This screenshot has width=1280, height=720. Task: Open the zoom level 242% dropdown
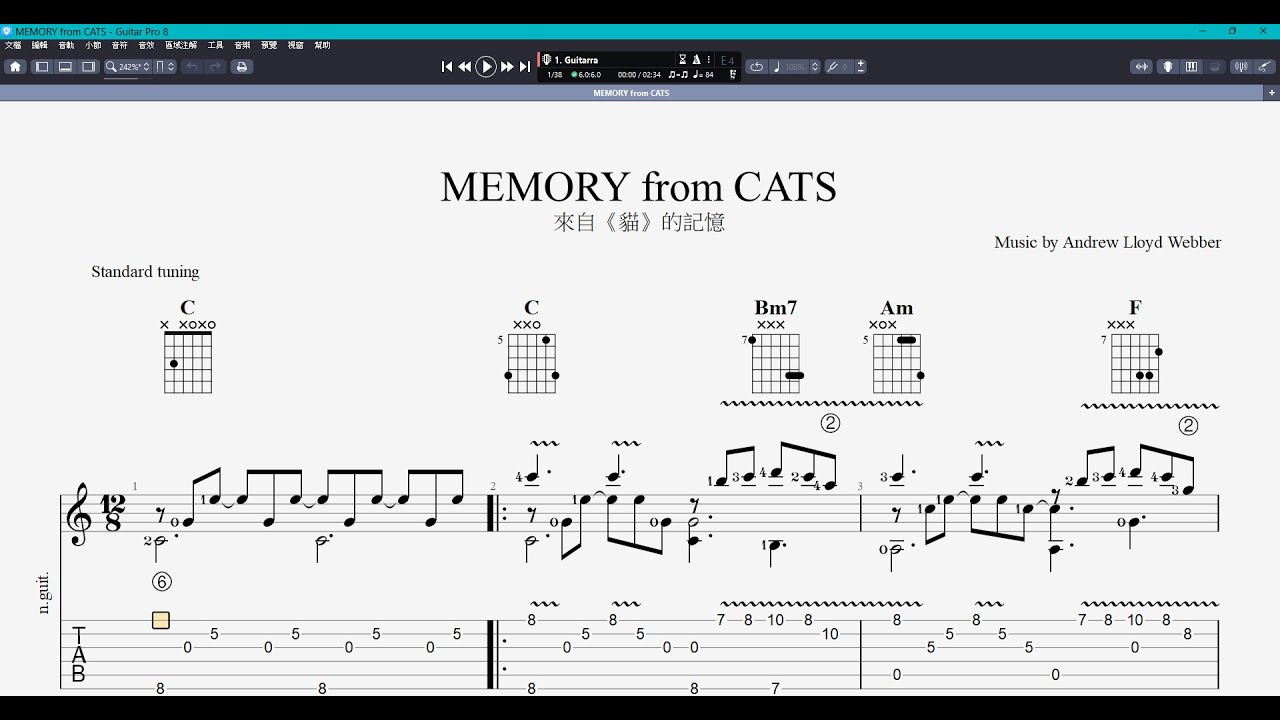(x=129, y=67)
